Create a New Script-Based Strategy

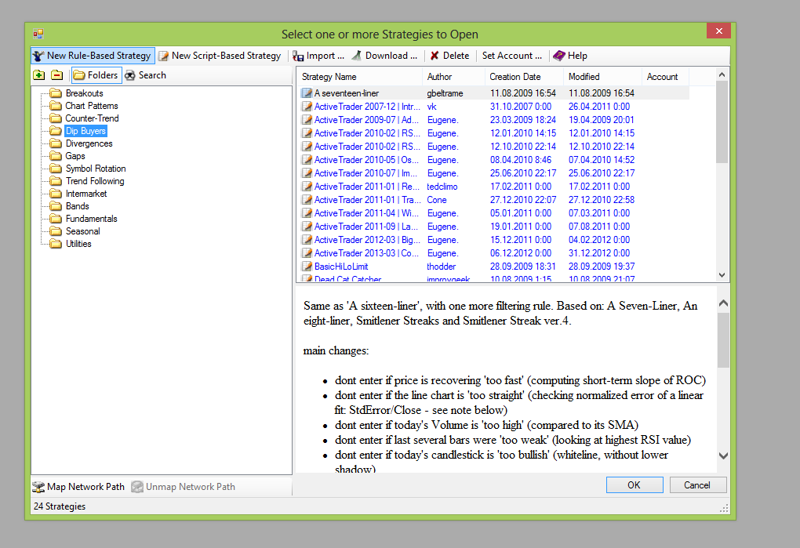(x=220, y=56)
